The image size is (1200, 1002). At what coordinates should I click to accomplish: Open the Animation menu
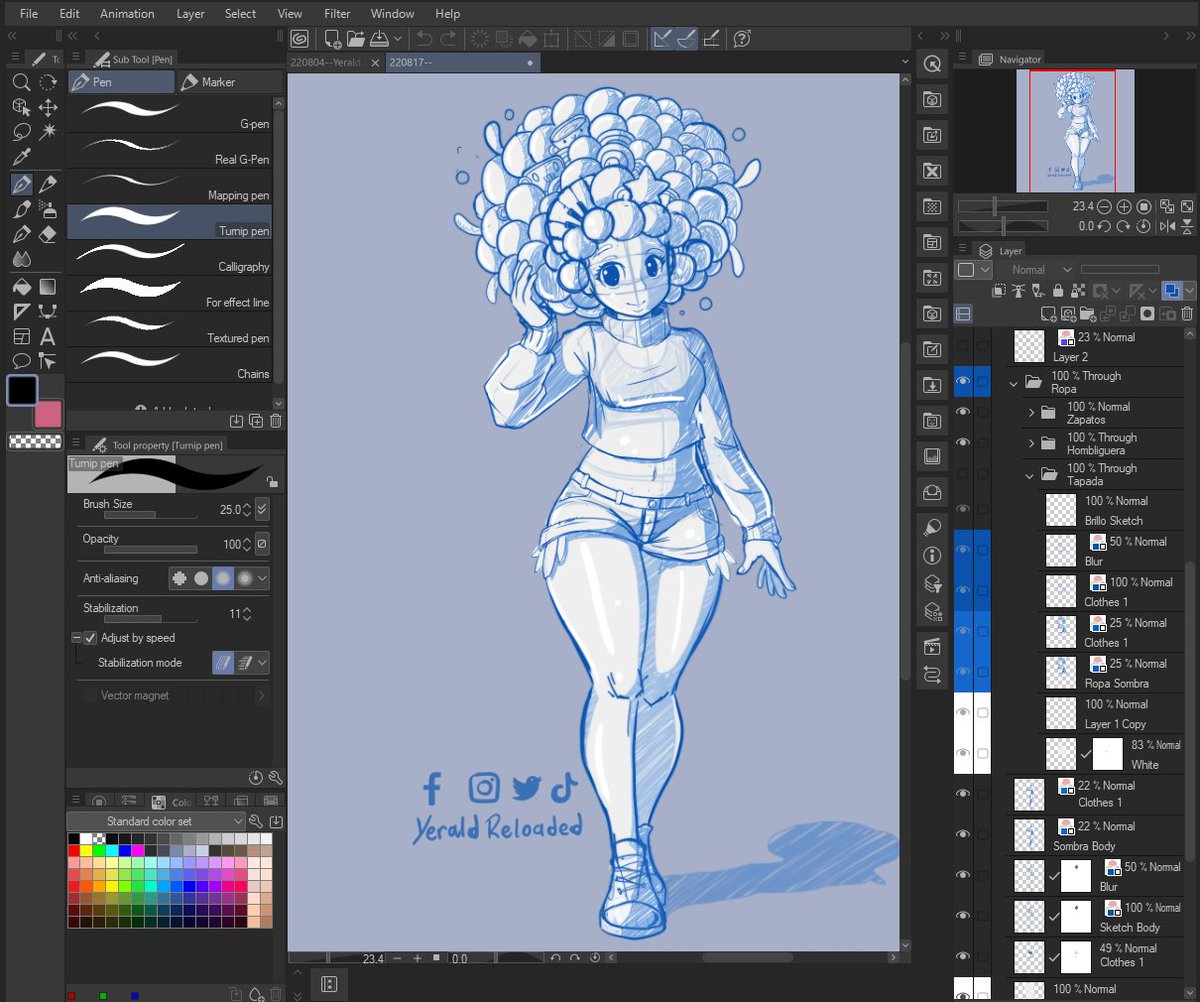pos(127,13)
